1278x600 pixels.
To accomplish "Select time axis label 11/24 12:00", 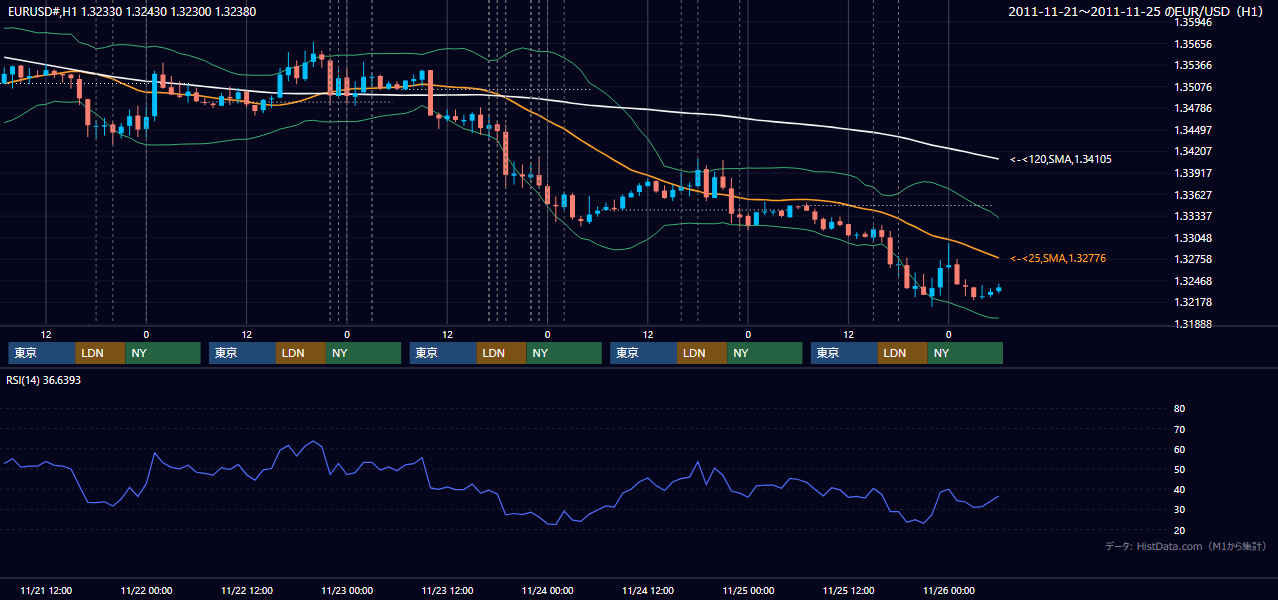I will click(648, 590).
